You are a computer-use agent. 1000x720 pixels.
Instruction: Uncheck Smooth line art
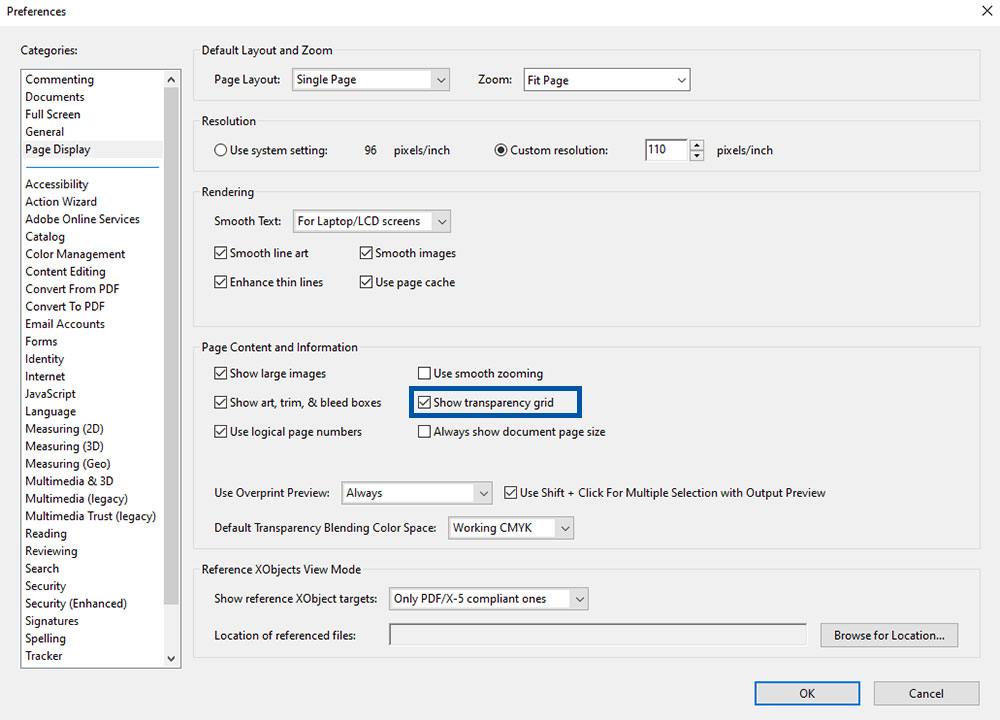click(221, 252)
